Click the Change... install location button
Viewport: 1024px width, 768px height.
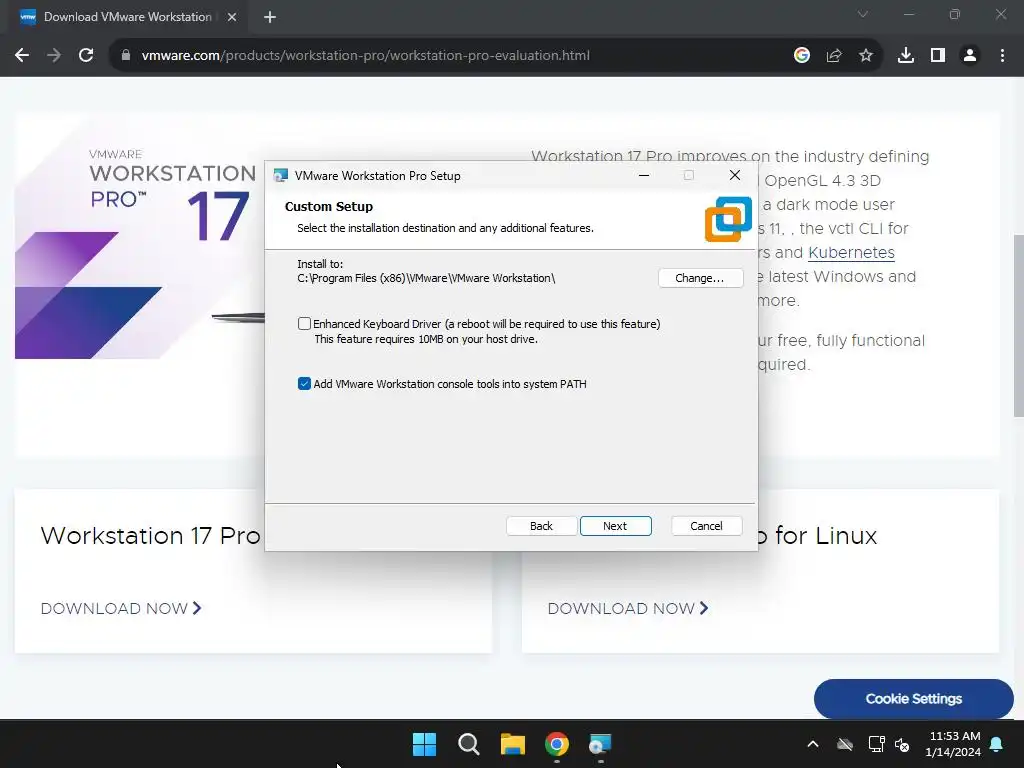(700, 278)
